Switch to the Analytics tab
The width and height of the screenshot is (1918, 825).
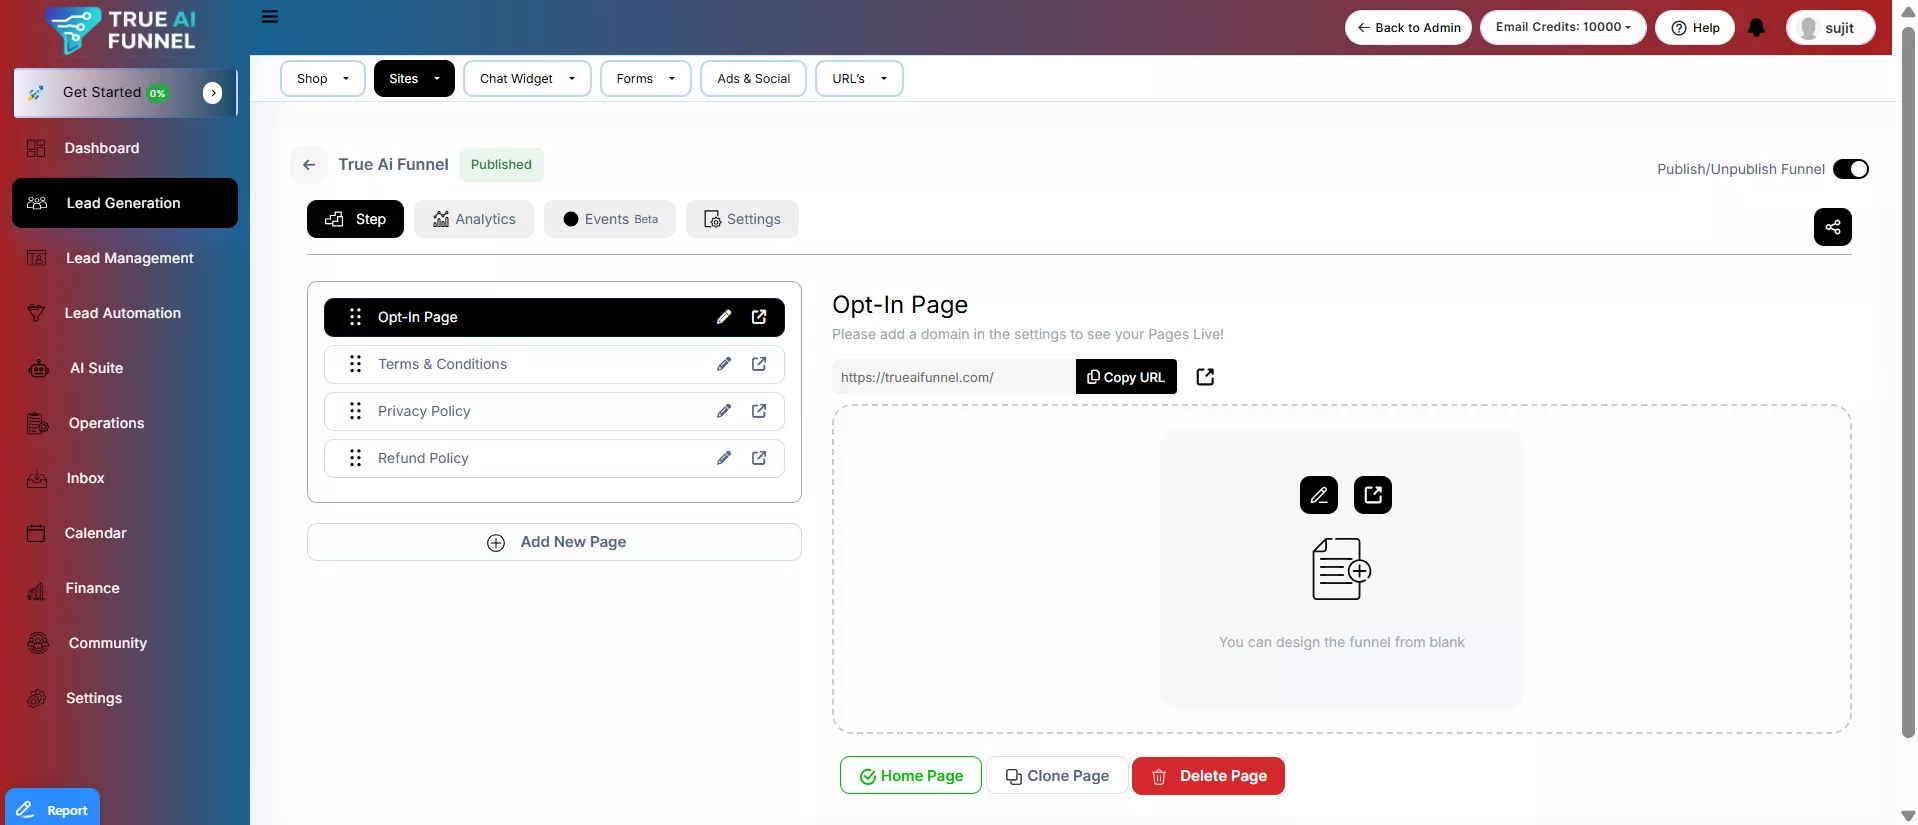click(474, 219)
